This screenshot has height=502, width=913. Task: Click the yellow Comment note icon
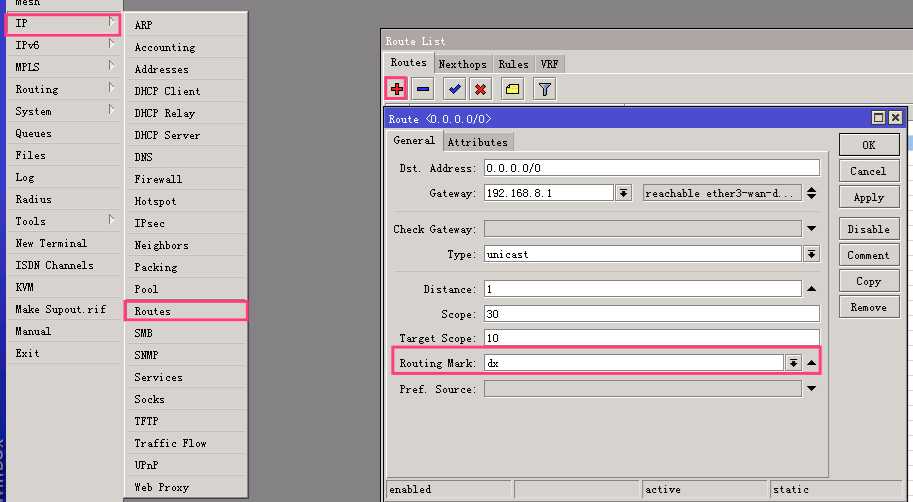(x=512, y=89)
